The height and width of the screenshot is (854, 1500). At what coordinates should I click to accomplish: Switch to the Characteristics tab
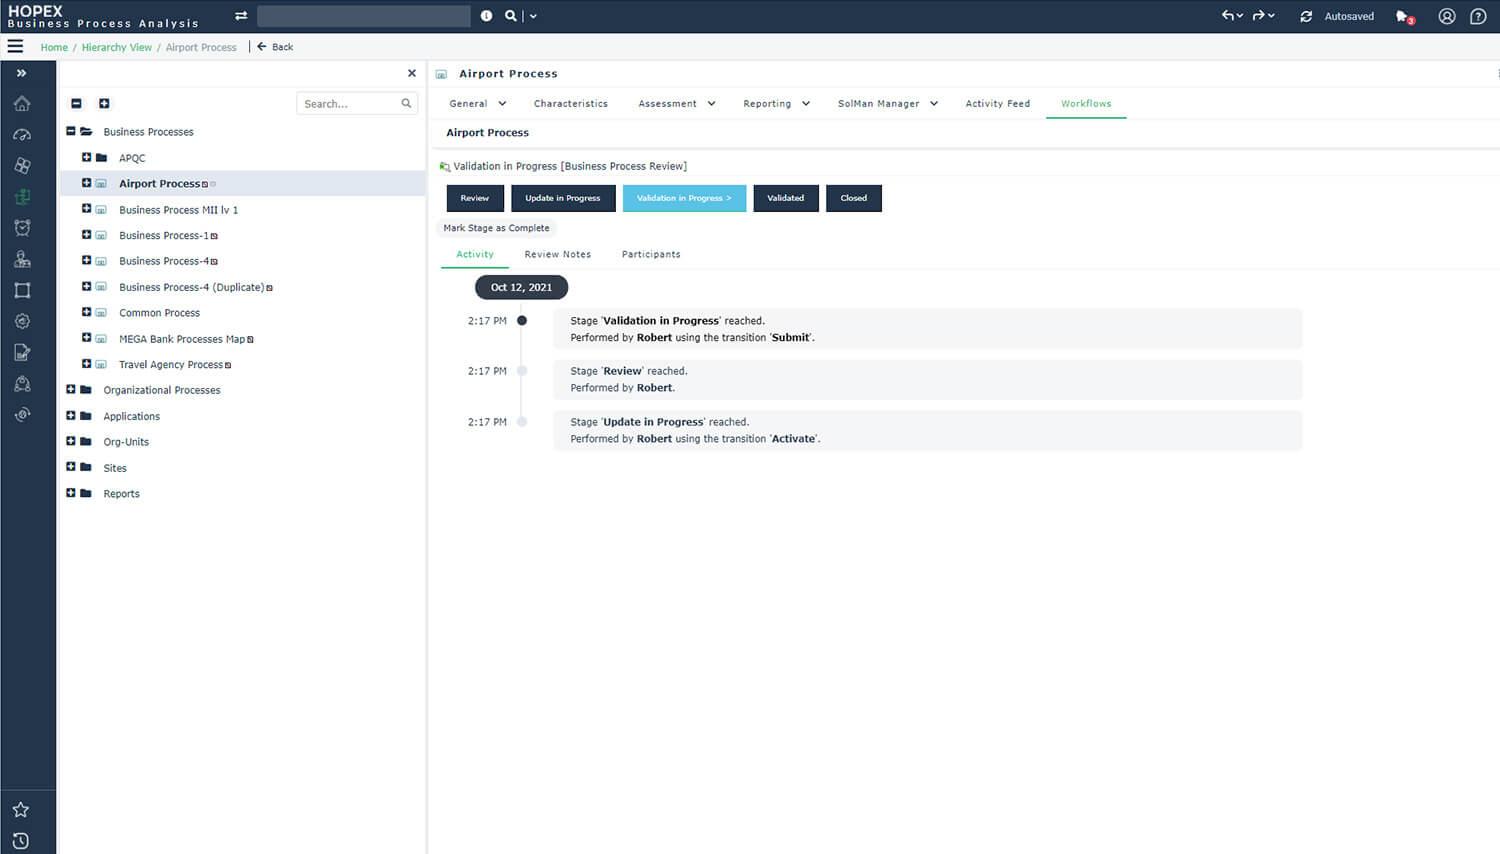(571, 103)
